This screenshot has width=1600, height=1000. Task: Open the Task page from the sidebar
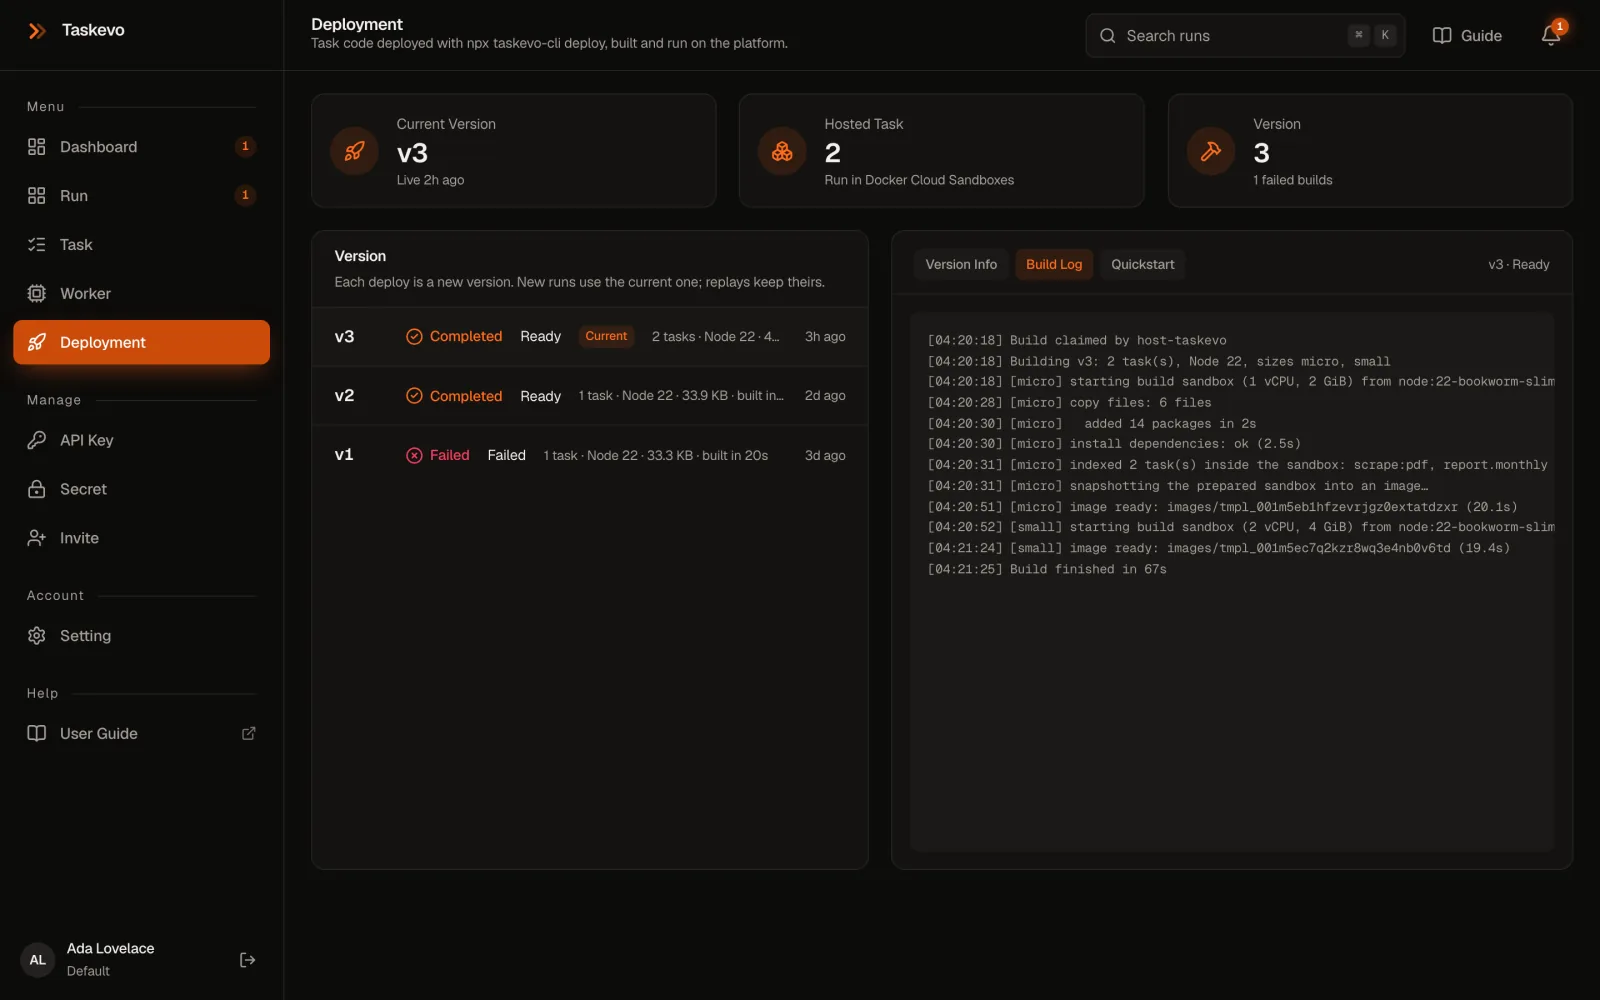[x=141, y=245]
